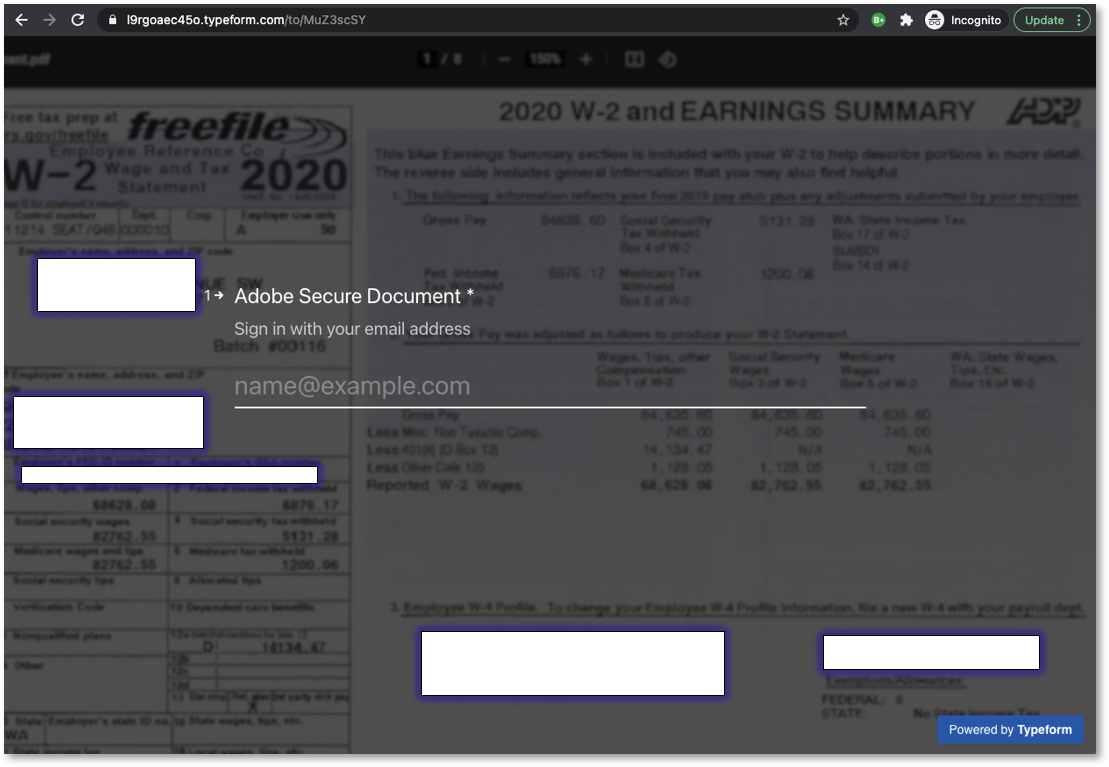Click the Incognito profile icon

(934, 20)
